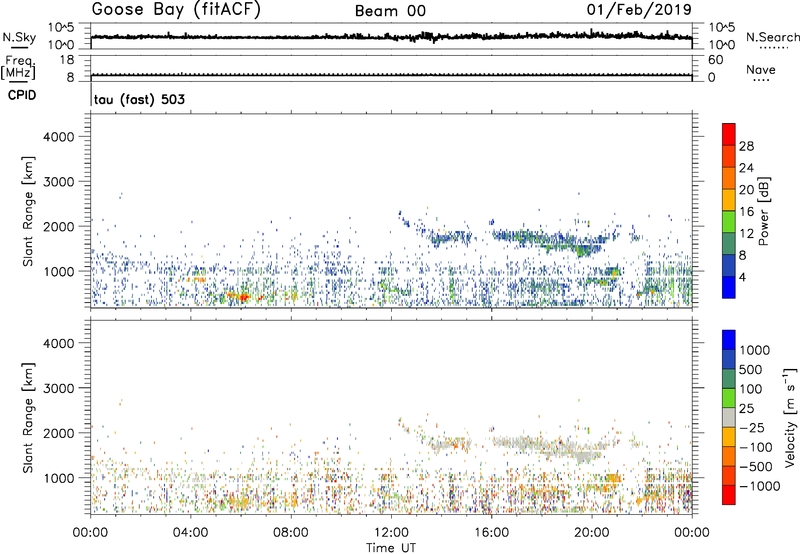Viewport: 800px width, 554px height.
Task: Click the "4000" range tick of the power panel
Action: (x=59, y=137)
